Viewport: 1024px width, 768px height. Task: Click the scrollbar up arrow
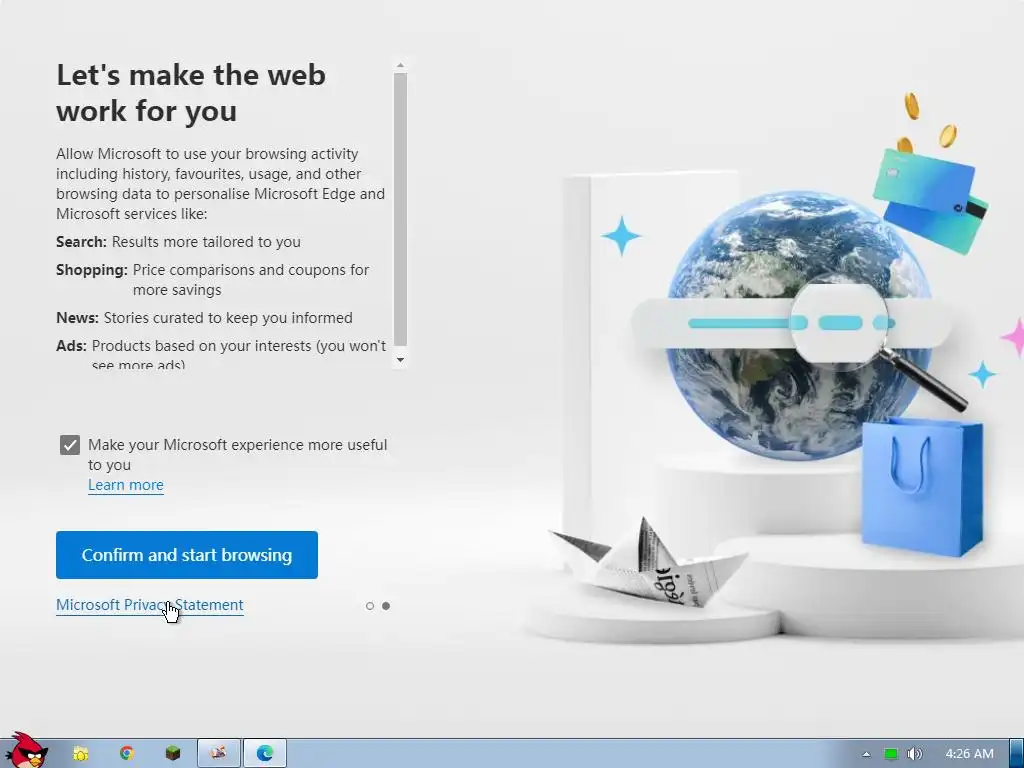pyautogui.click(x=400, y=65)
